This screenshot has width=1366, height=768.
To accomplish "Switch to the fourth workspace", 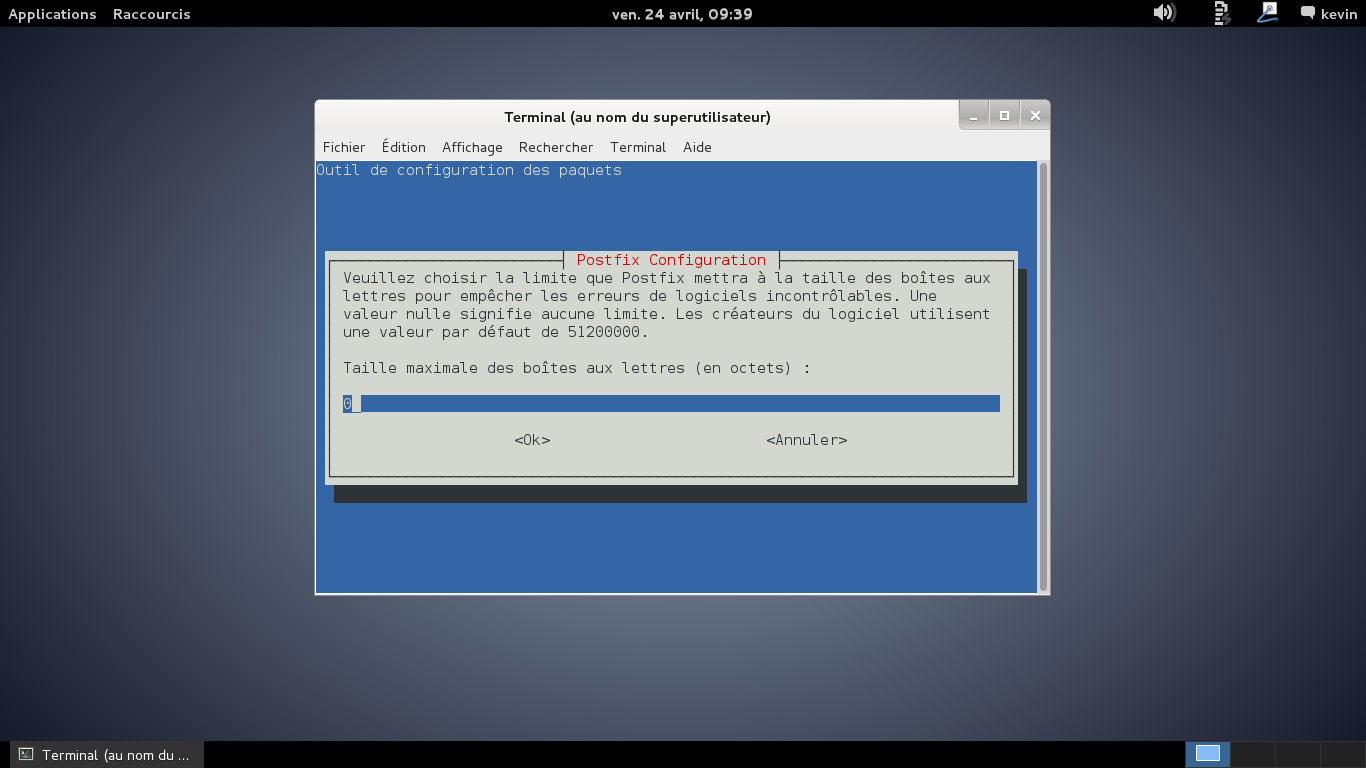I will 1342,754.
